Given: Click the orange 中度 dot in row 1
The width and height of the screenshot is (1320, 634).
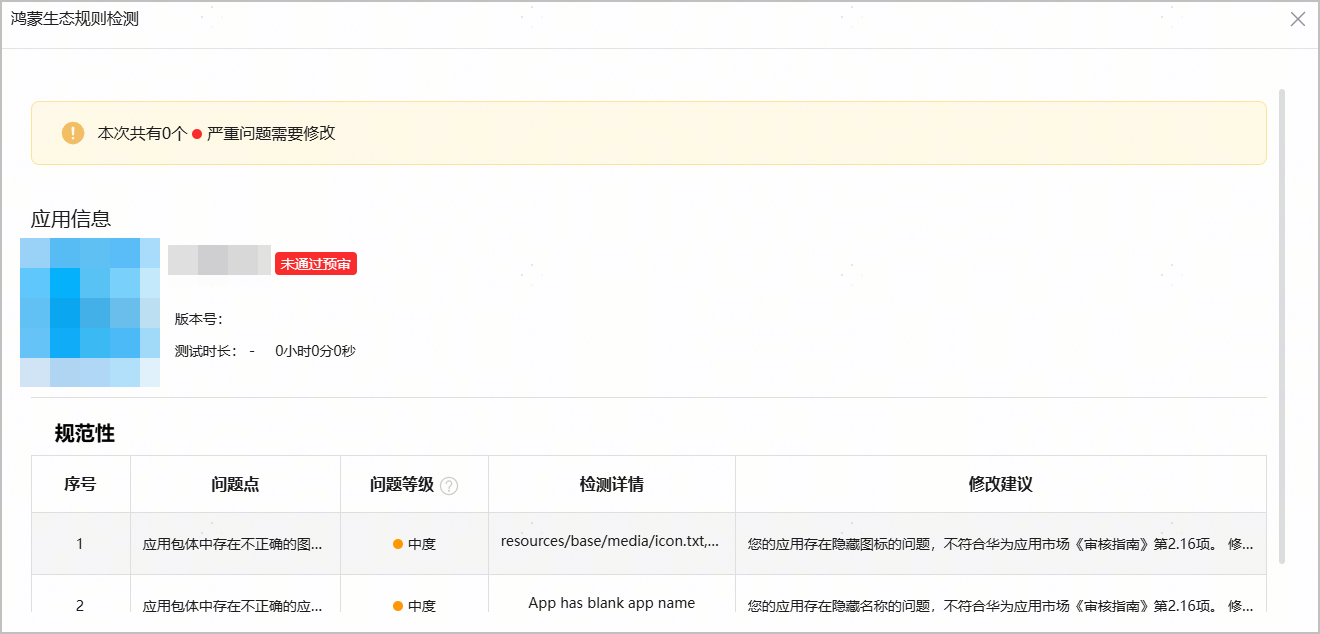Looking at the screenshot, I should click(x=398, y=544).
